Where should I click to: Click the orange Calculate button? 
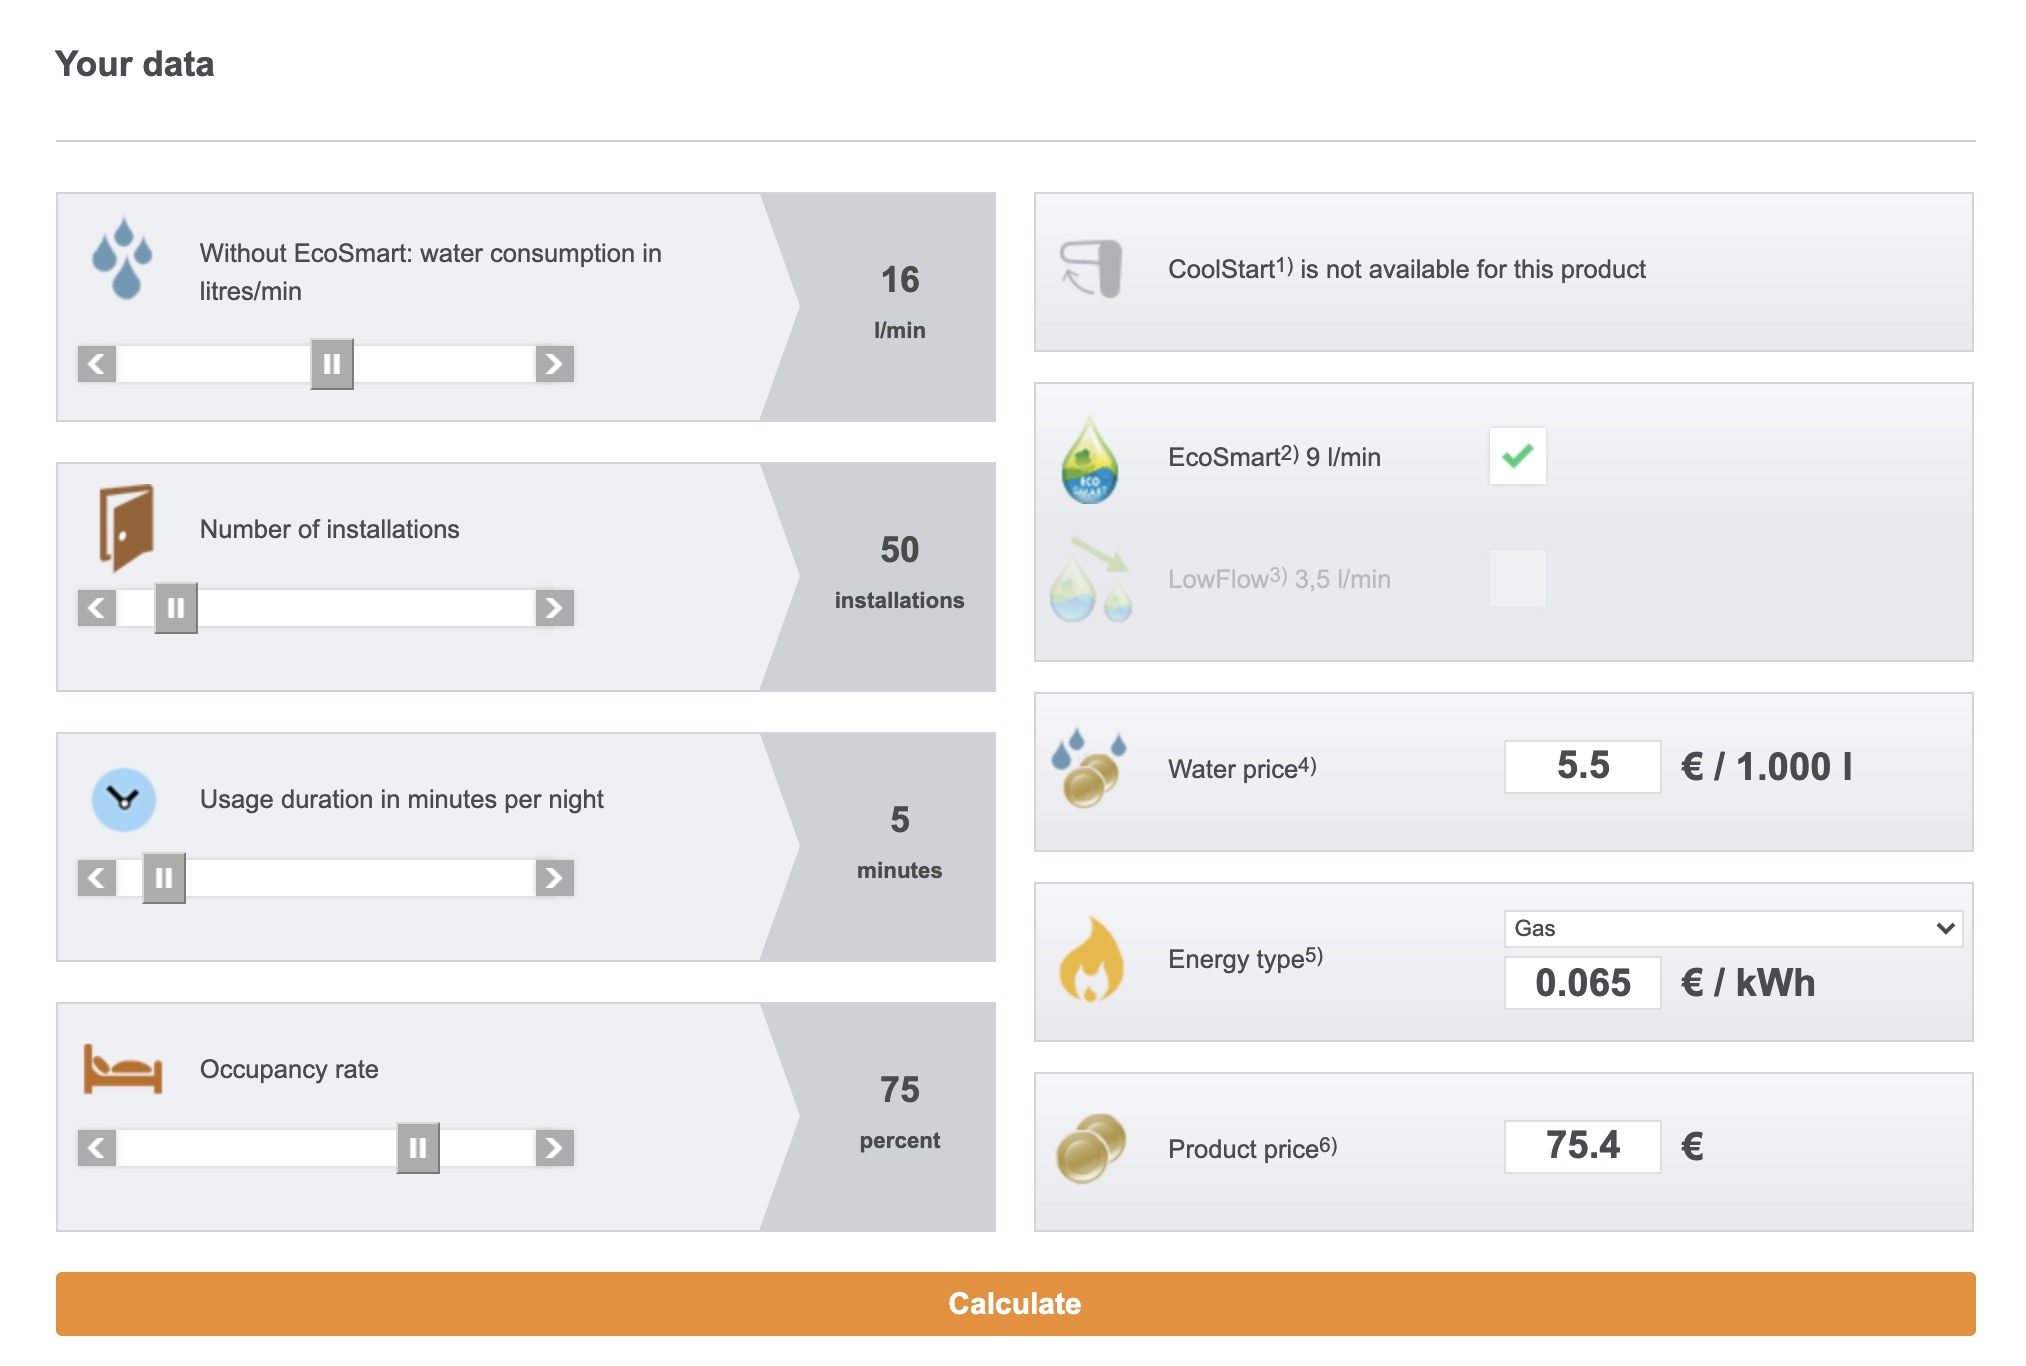[x=1015, y=1304]
